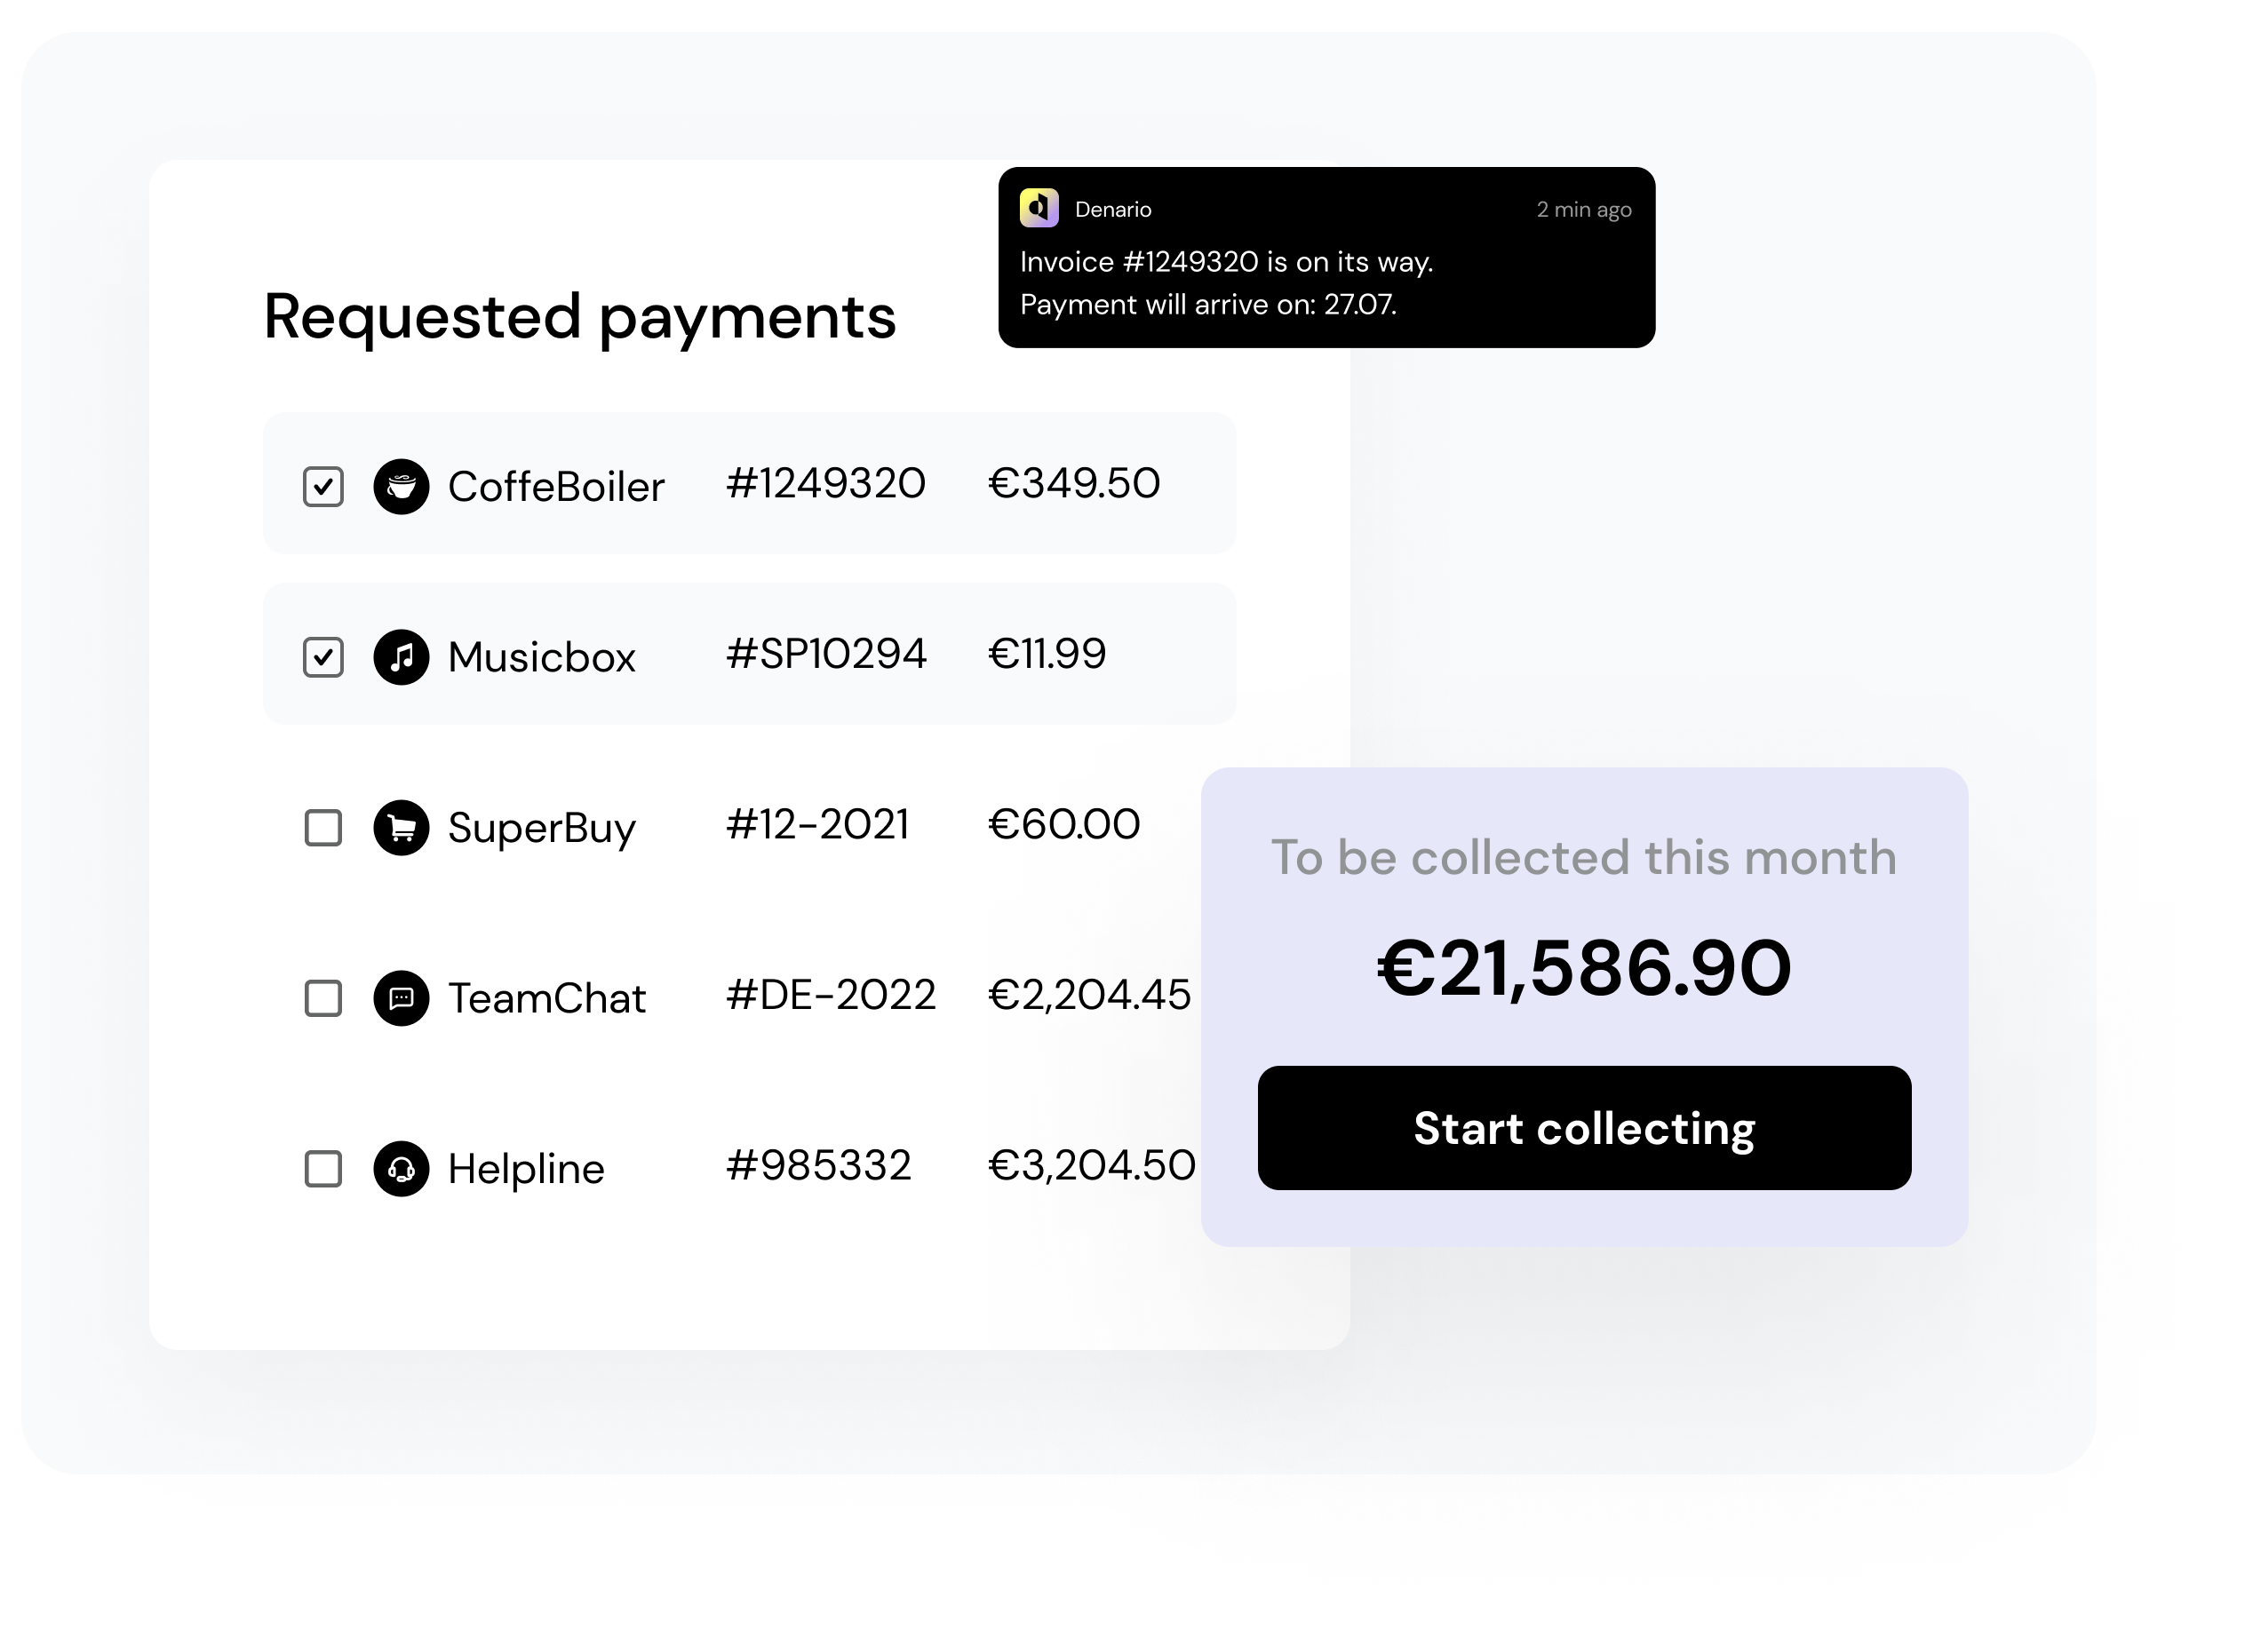Click the Helpline invoice #985332
The height and width of the screenshot is (1652, 2253).
pyautogui.click(x=818, y=1166)
